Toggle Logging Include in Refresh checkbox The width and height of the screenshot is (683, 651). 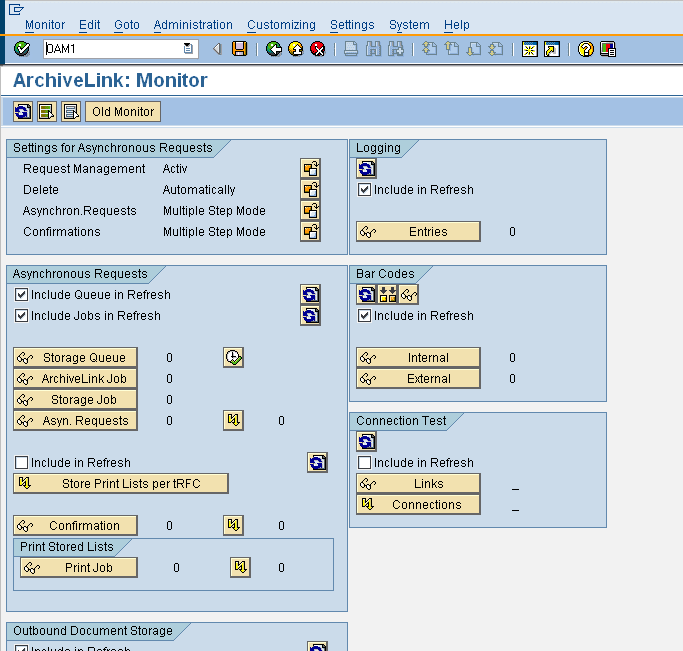point(364,190)
